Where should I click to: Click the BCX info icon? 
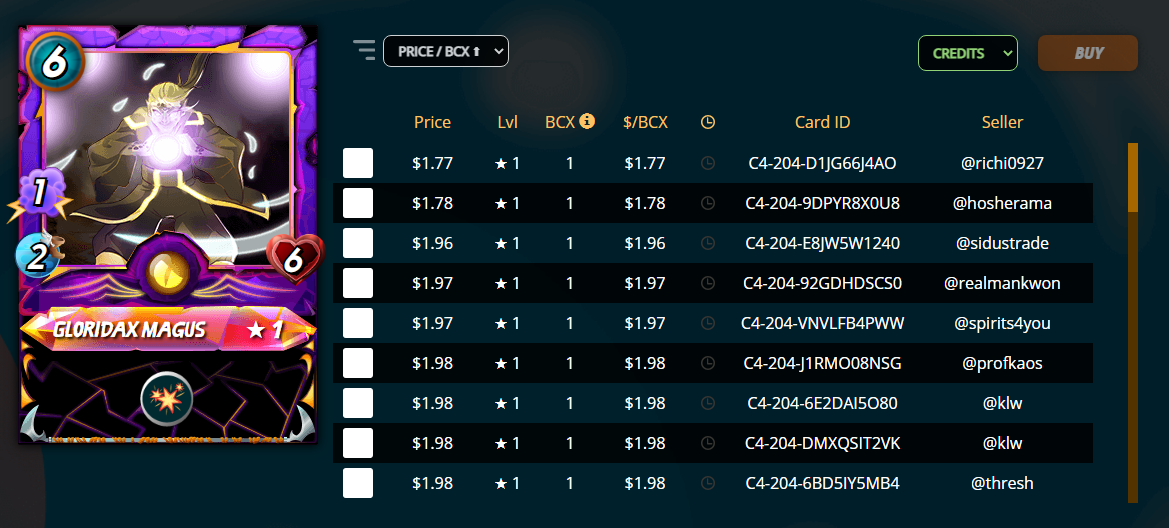point(587,121)
